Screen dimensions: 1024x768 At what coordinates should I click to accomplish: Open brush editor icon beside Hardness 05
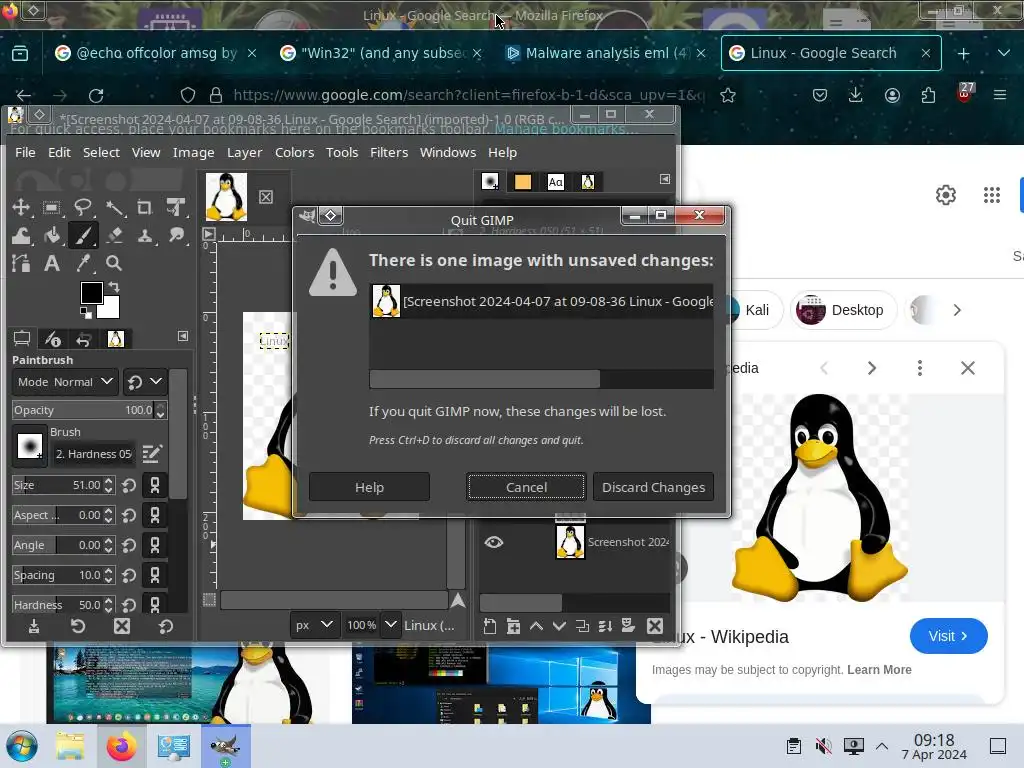tap(152, 453)
